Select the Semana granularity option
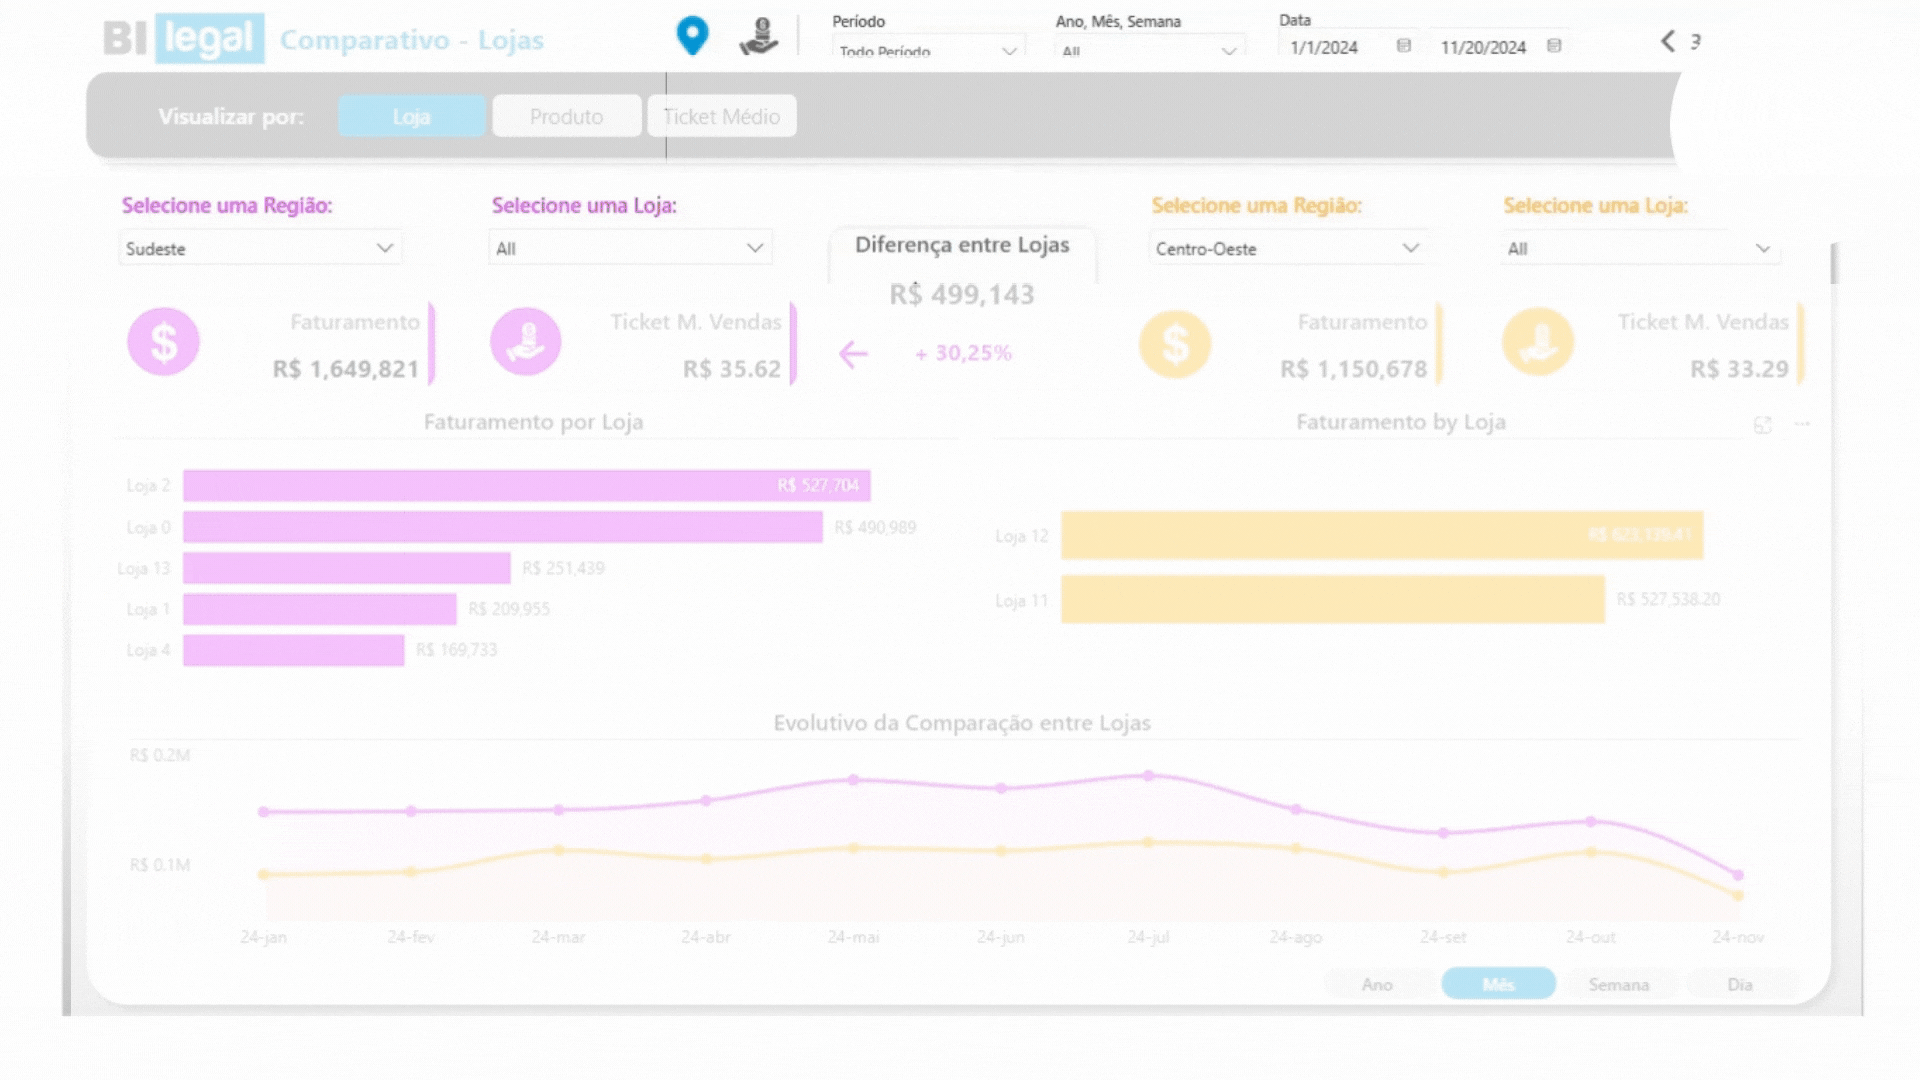 coord(1618,984)
